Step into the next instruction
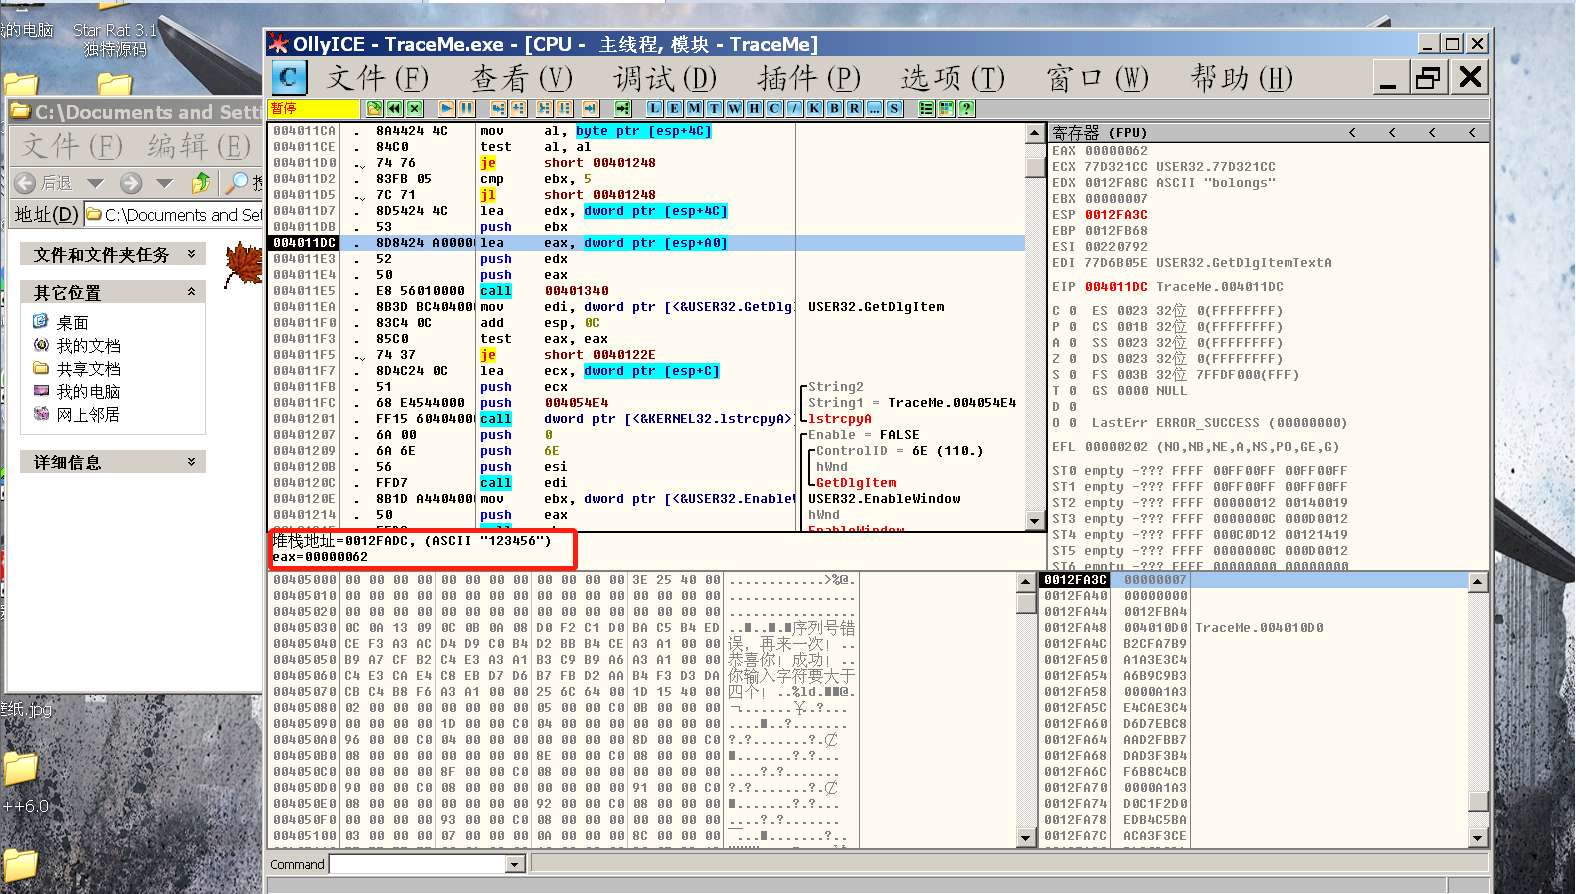 click(x=498, y=108)
